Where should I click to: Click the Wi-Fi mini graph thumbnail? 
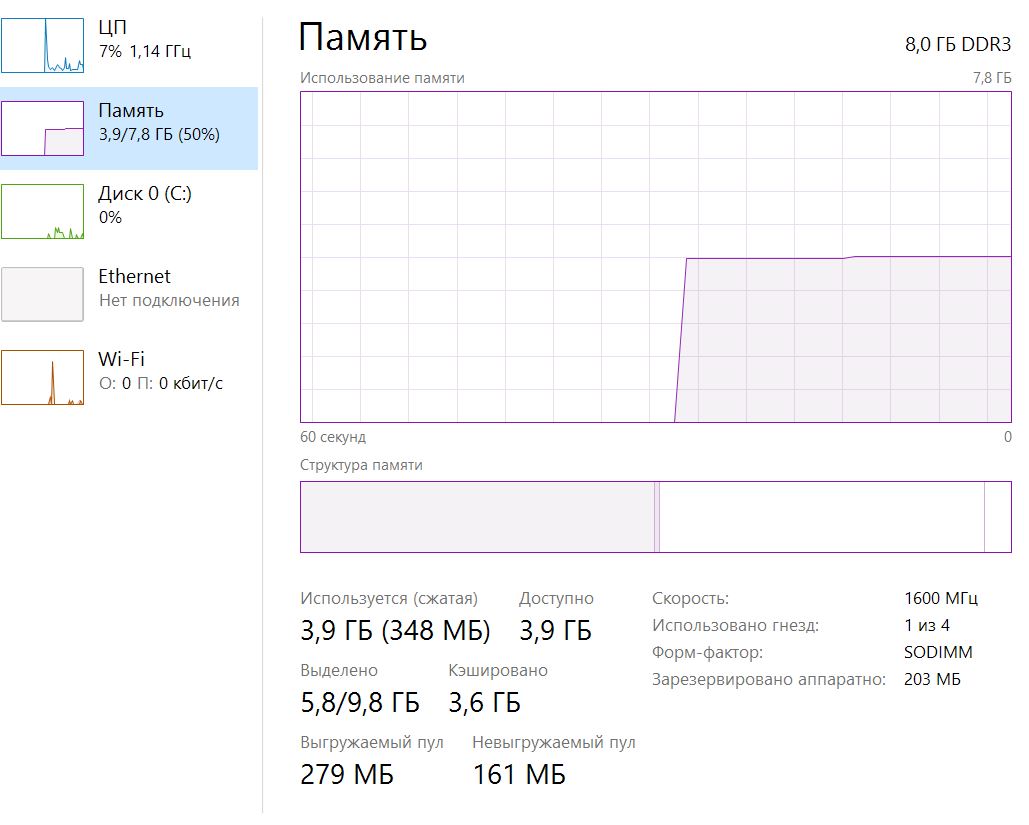42,377
